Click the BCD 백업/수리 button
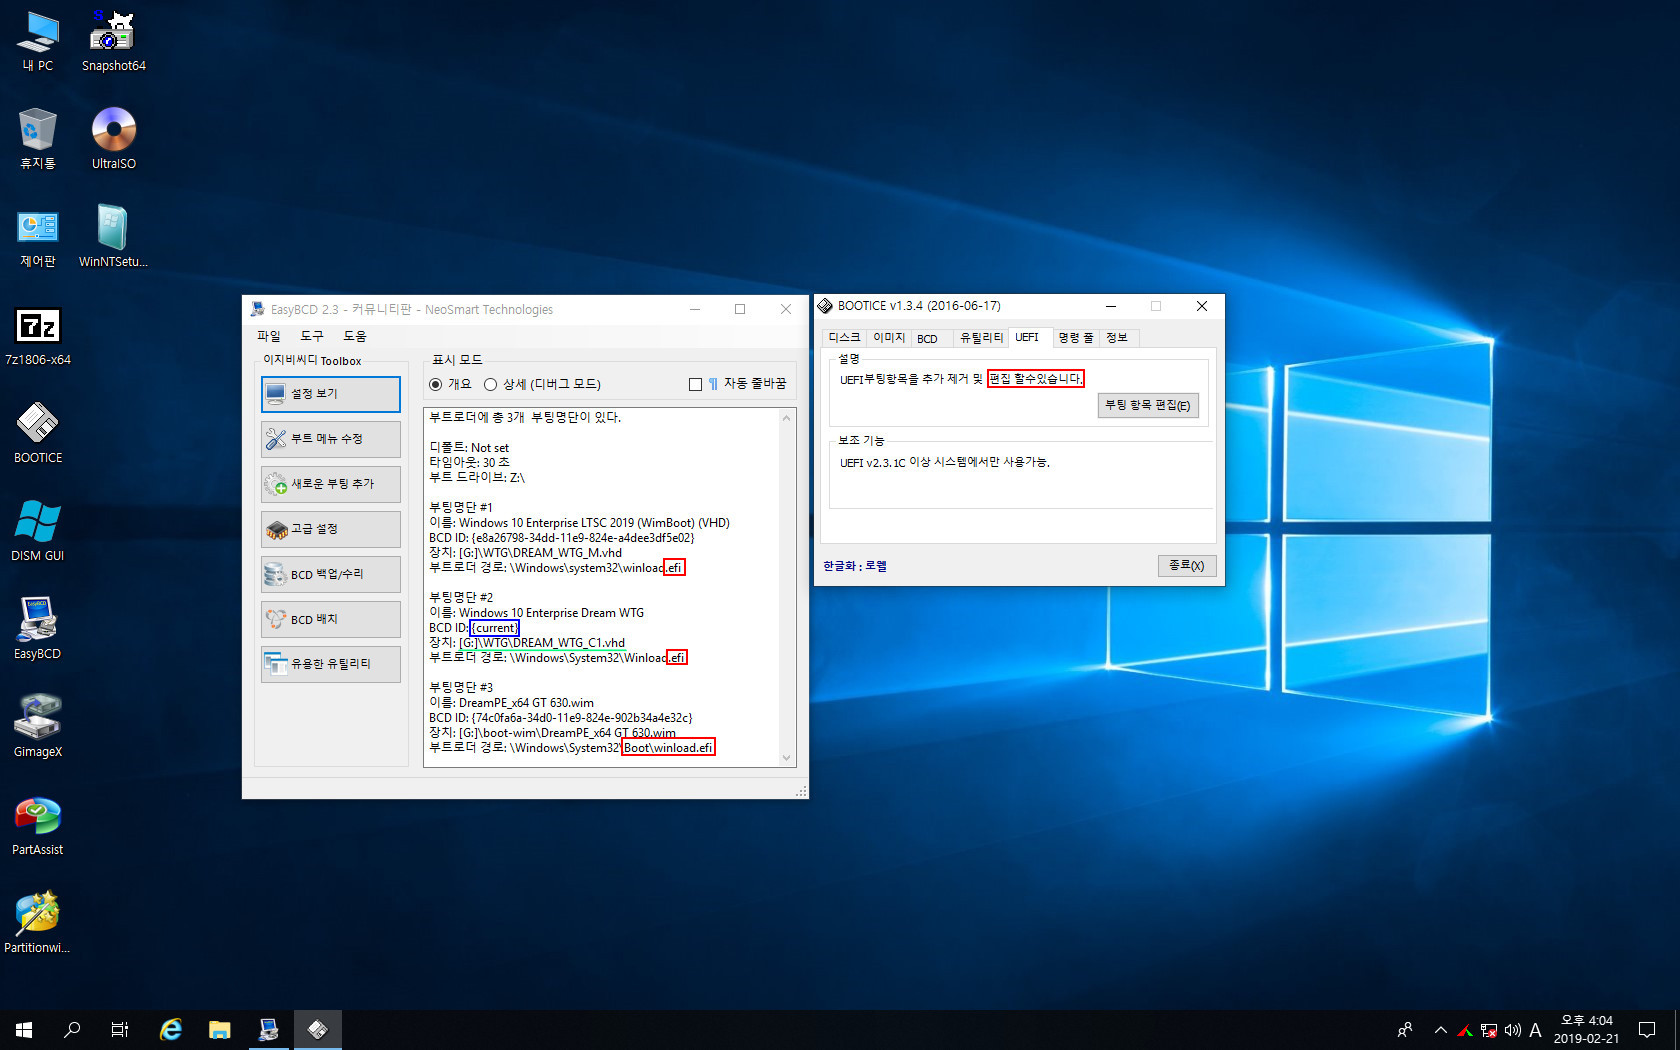This screenshot has height=1050, width=1680. coord(331,574)
